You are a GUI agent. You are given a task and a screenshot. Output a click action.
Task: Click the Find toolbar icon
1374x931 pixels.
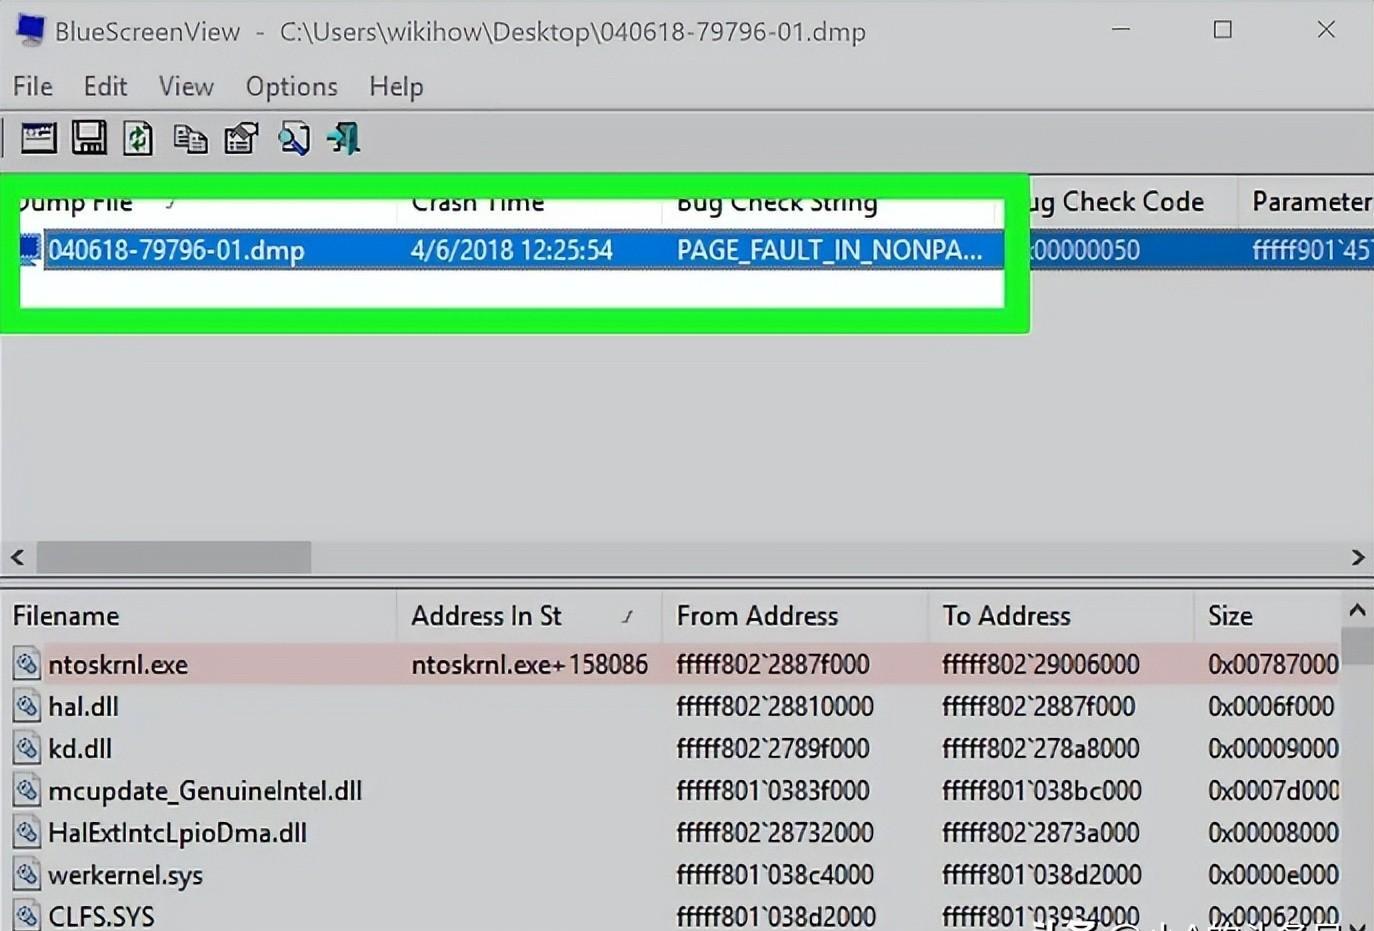coord(293,138)
